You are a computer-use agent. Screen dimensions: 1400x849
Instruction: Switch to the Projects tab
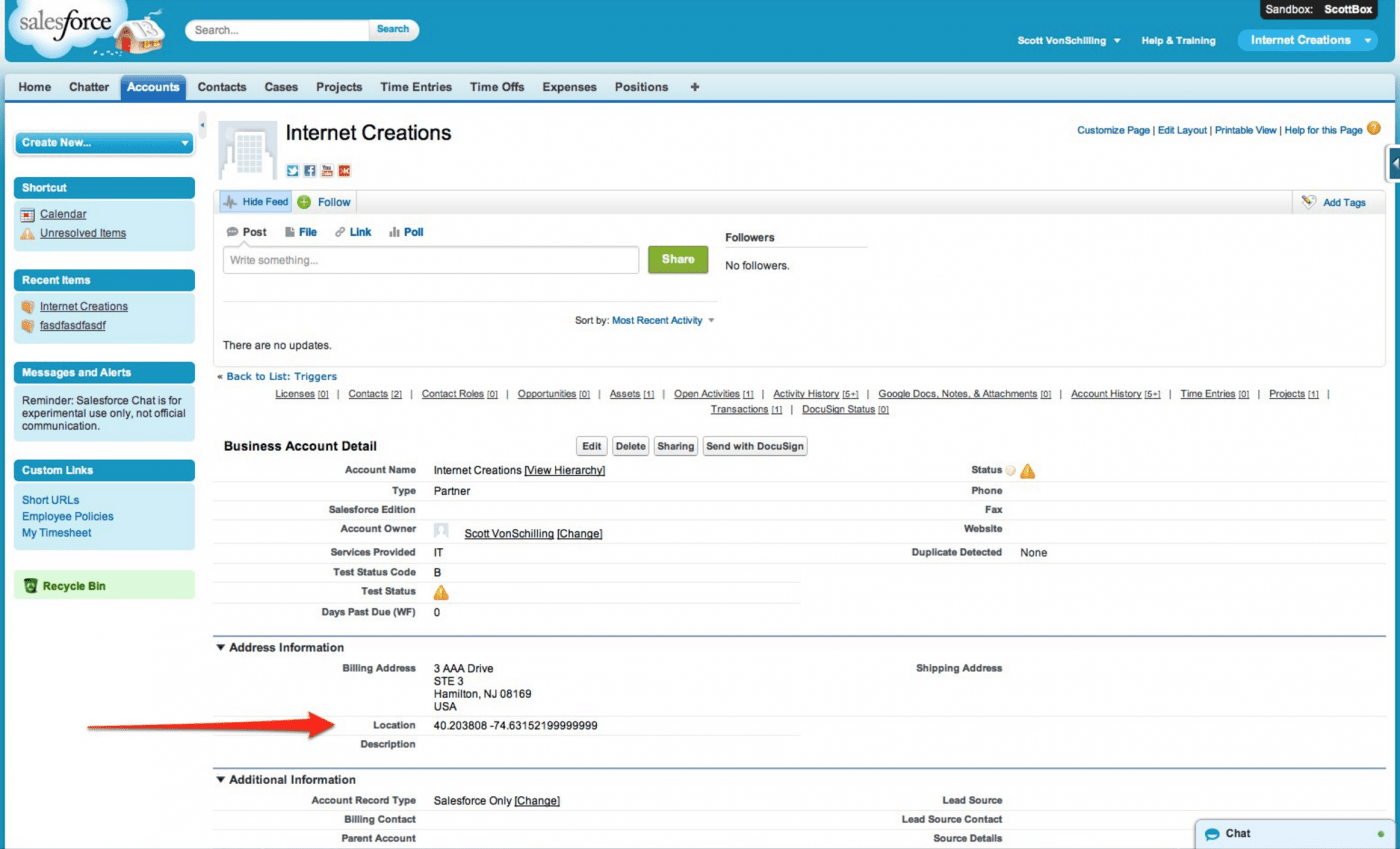(339, 87)
